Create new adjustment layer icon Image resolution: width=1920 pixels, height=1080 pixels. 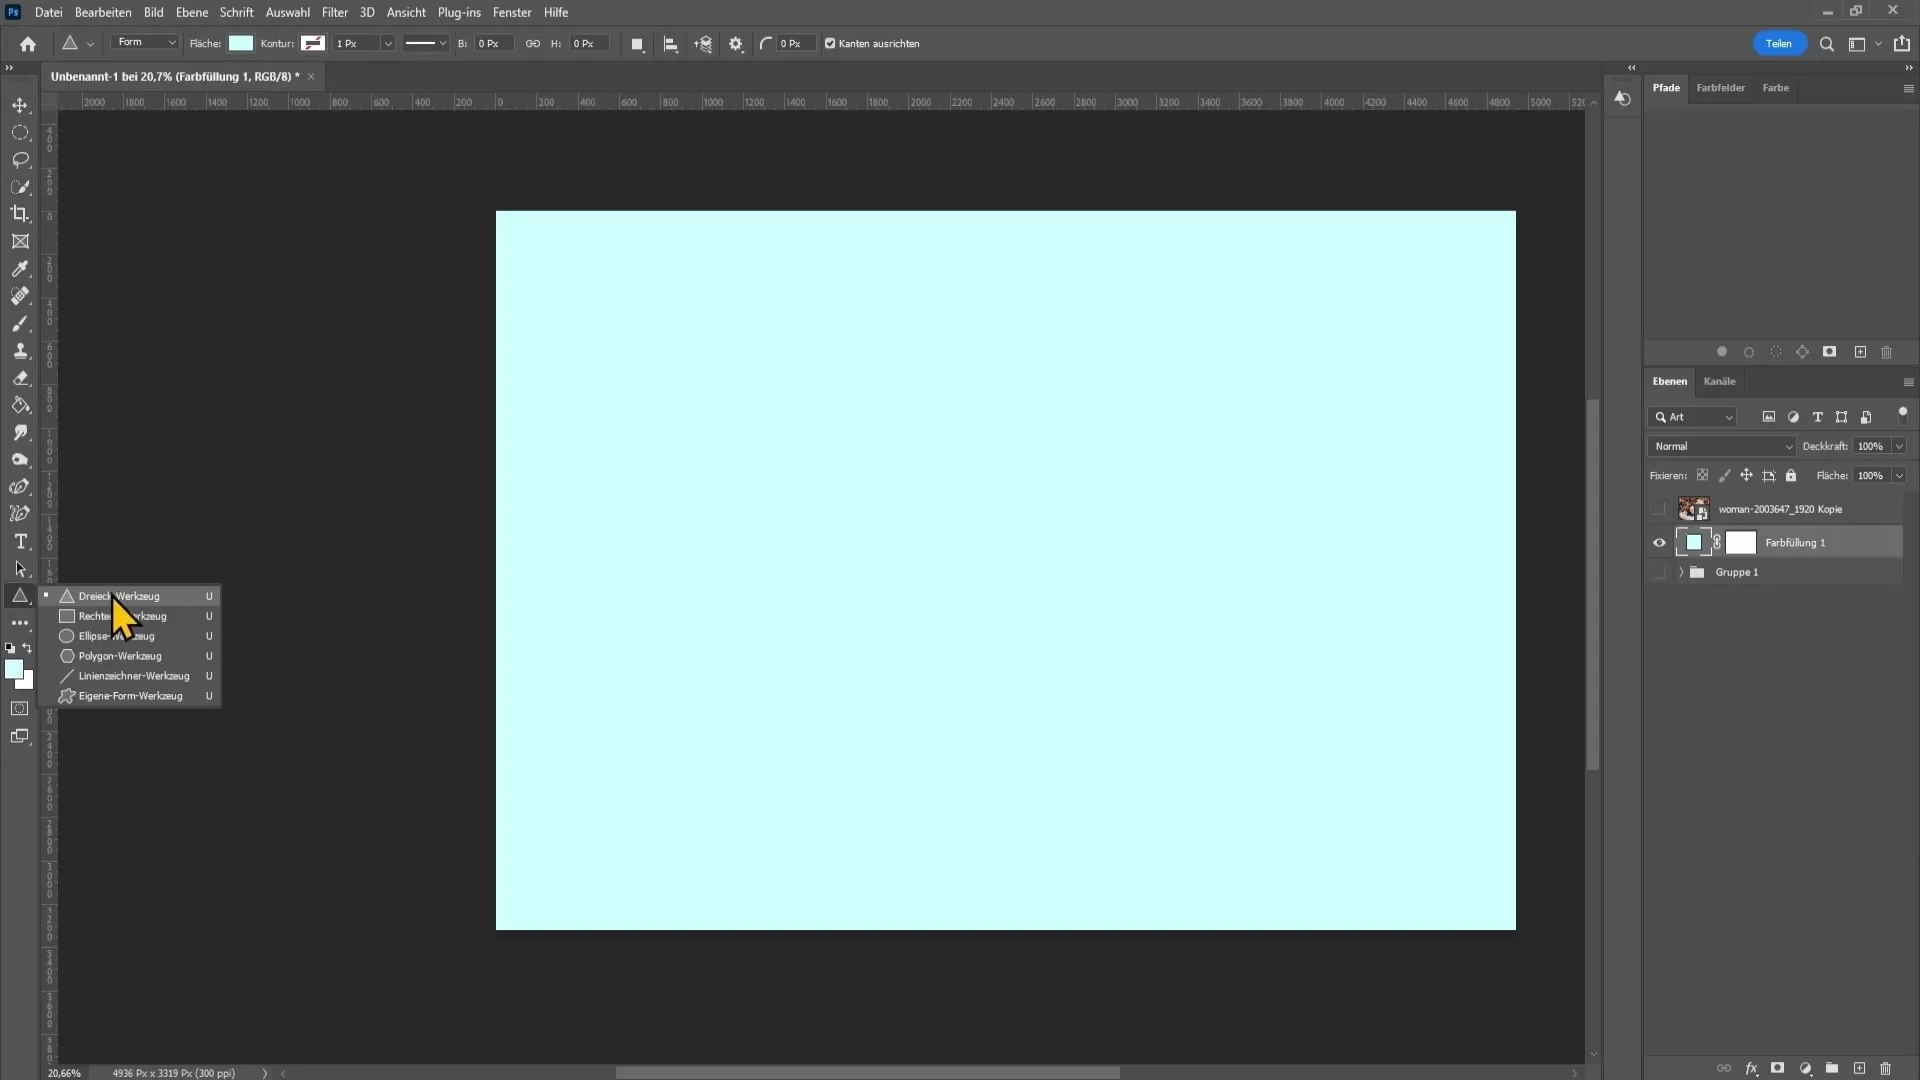pyautogui.click(x=1806, y=1069)
